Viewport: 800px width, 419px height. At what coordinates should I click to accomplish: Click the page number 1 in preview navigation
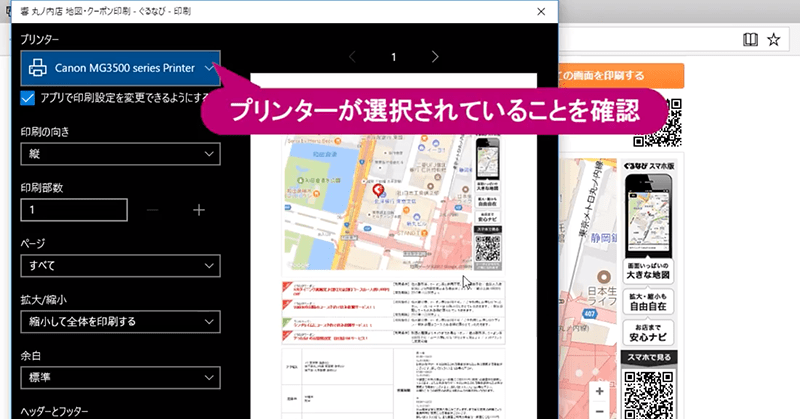[x=393, y=57]
